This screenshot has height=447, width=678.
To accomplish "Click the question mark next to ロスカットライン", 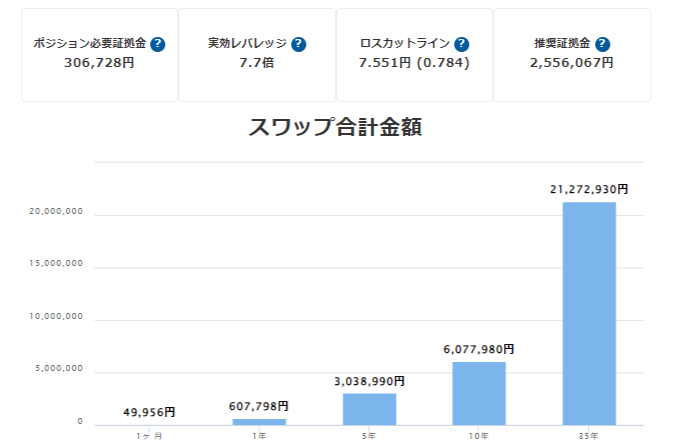I will pyautogui.click(x=461, y=45).
